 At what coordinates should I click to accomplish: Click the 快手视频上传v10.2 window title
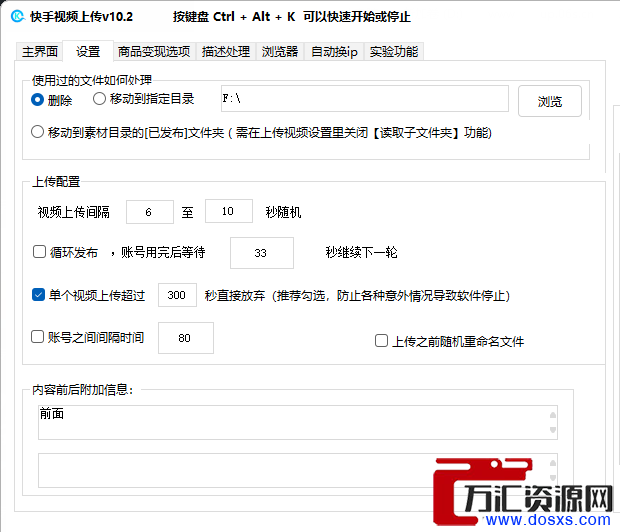click(81, 17)
